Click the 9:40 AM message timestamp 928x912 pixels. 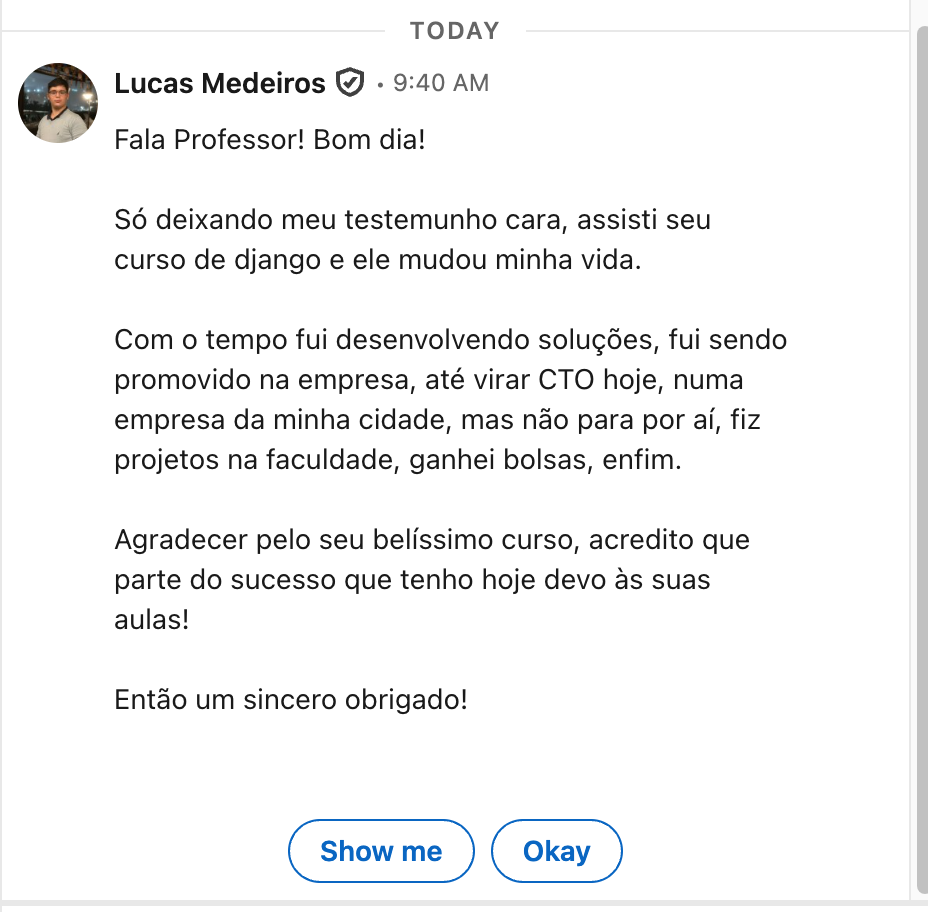pos(441,83)
